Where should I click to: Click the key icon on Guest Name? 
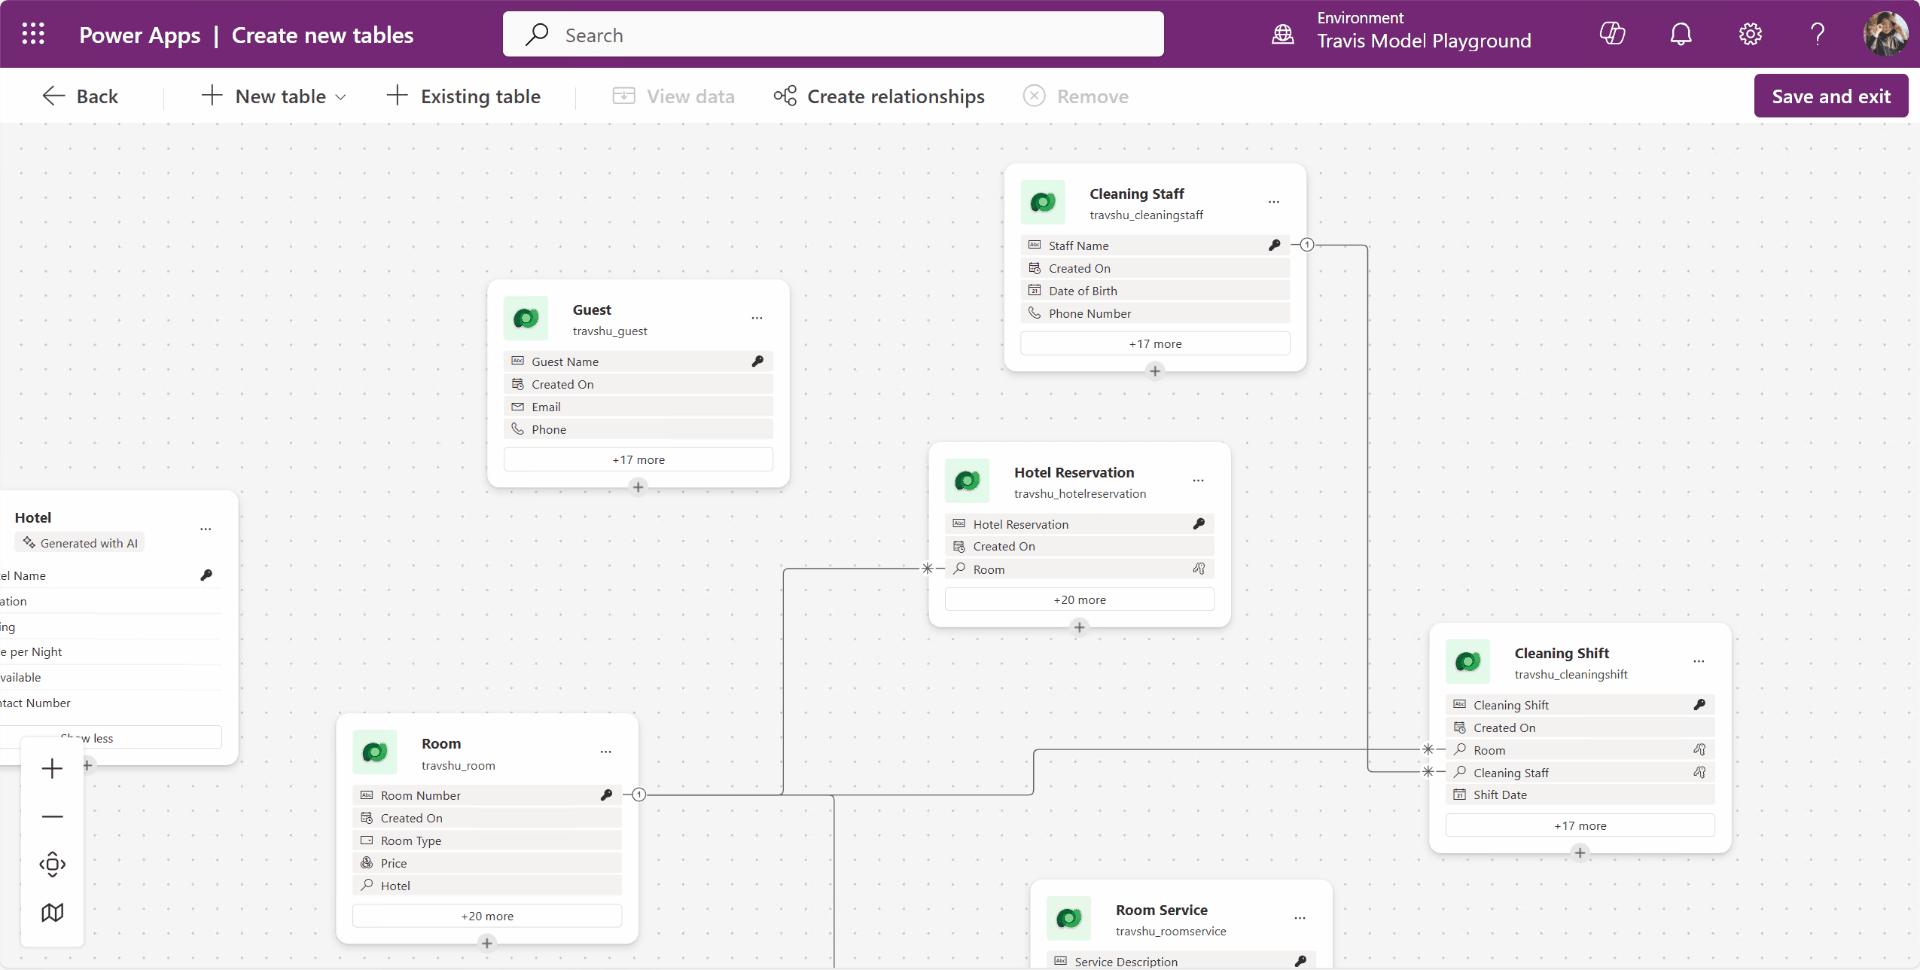point(758,361)
